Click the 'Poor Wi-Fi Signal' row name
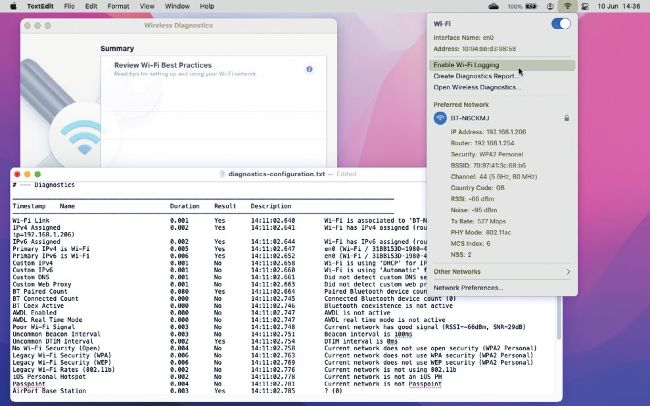The height and width of the screenshot is (406, 650). coord(44,327)
